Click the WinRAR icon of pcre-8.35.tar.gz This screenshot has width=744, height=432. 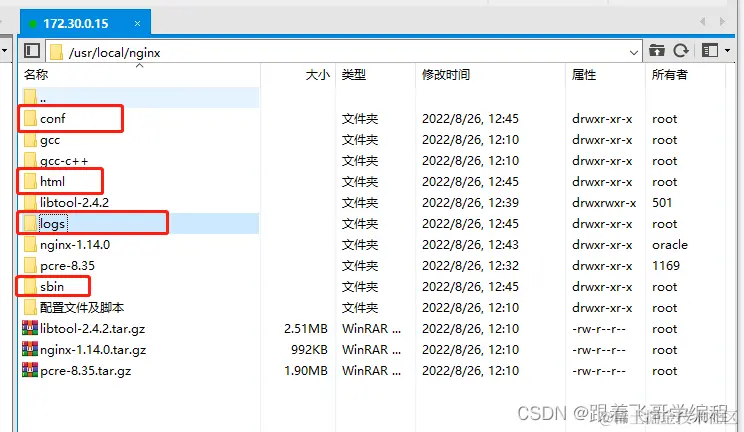pos(30,370)
